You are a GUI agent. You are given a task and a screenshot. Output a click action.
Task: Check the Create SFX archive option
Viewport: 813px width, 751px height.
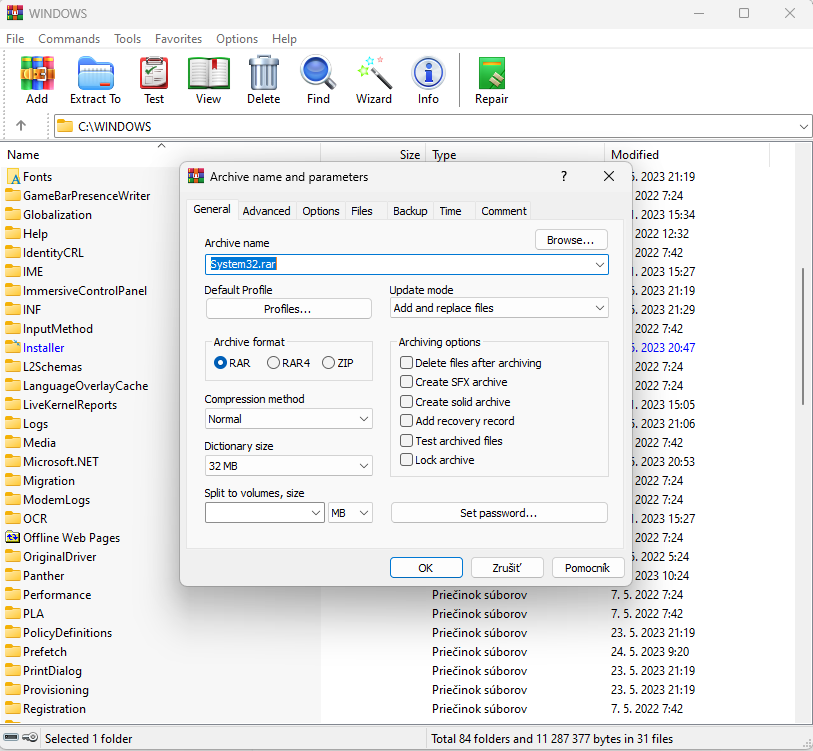(x=407, y=382)
